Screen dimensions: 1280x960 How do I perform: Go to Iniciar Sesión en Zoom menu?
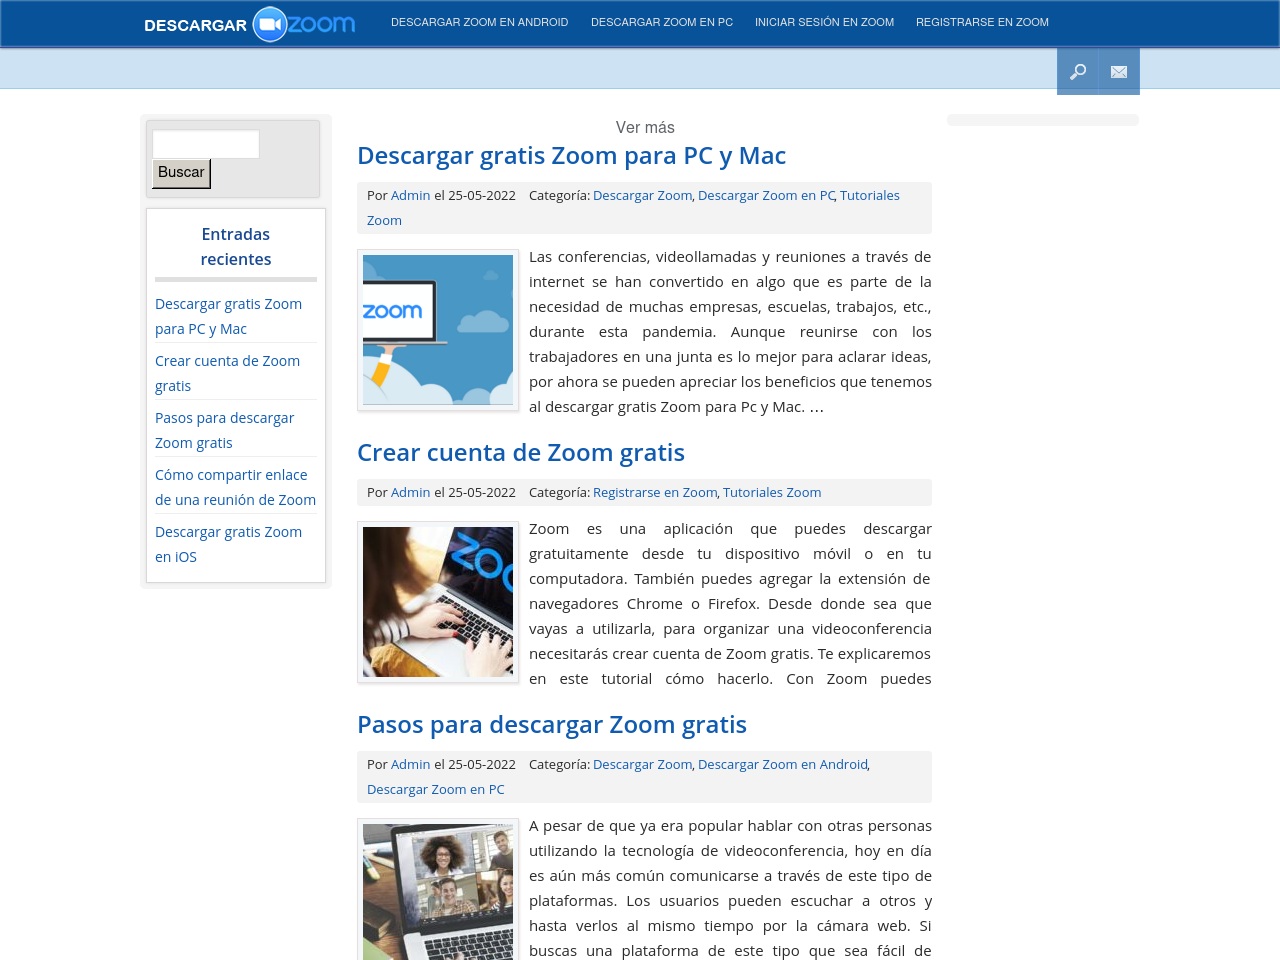[824, 22]
